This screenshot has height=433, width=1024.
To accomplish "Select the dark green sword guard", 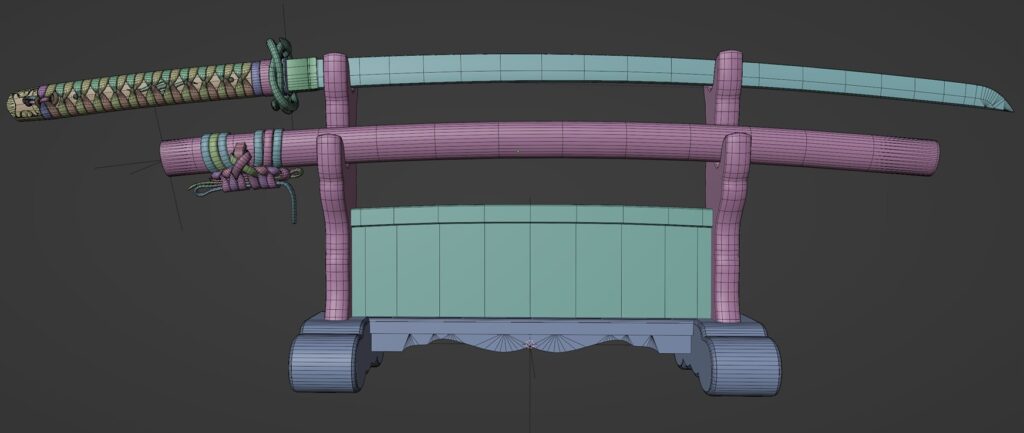I will click(280, 76).
